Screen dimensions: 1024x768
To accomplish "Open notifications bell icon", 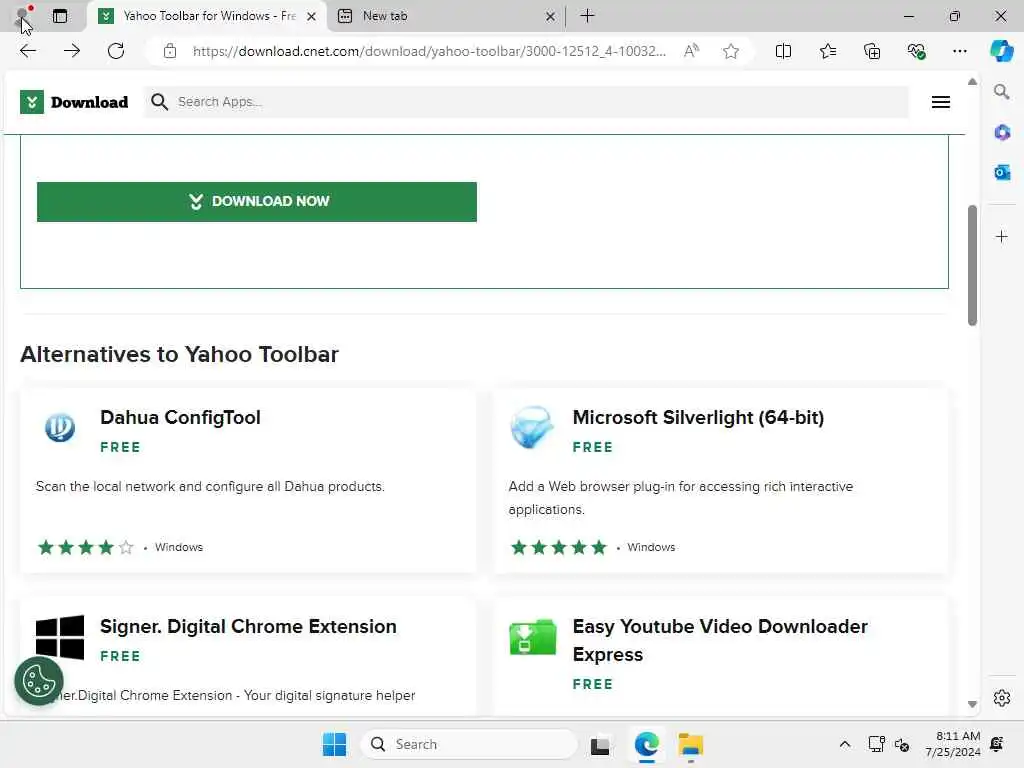I will click(997, 744).
